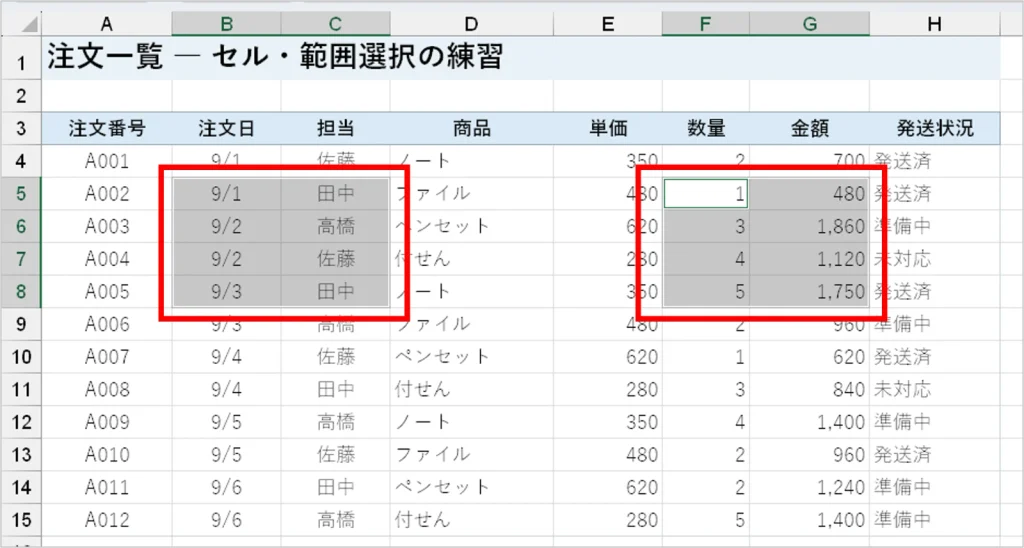The image size is (1024, 548).
Task: Click the ペンセット cell in row 10
Action: click(x=472, y=357)
